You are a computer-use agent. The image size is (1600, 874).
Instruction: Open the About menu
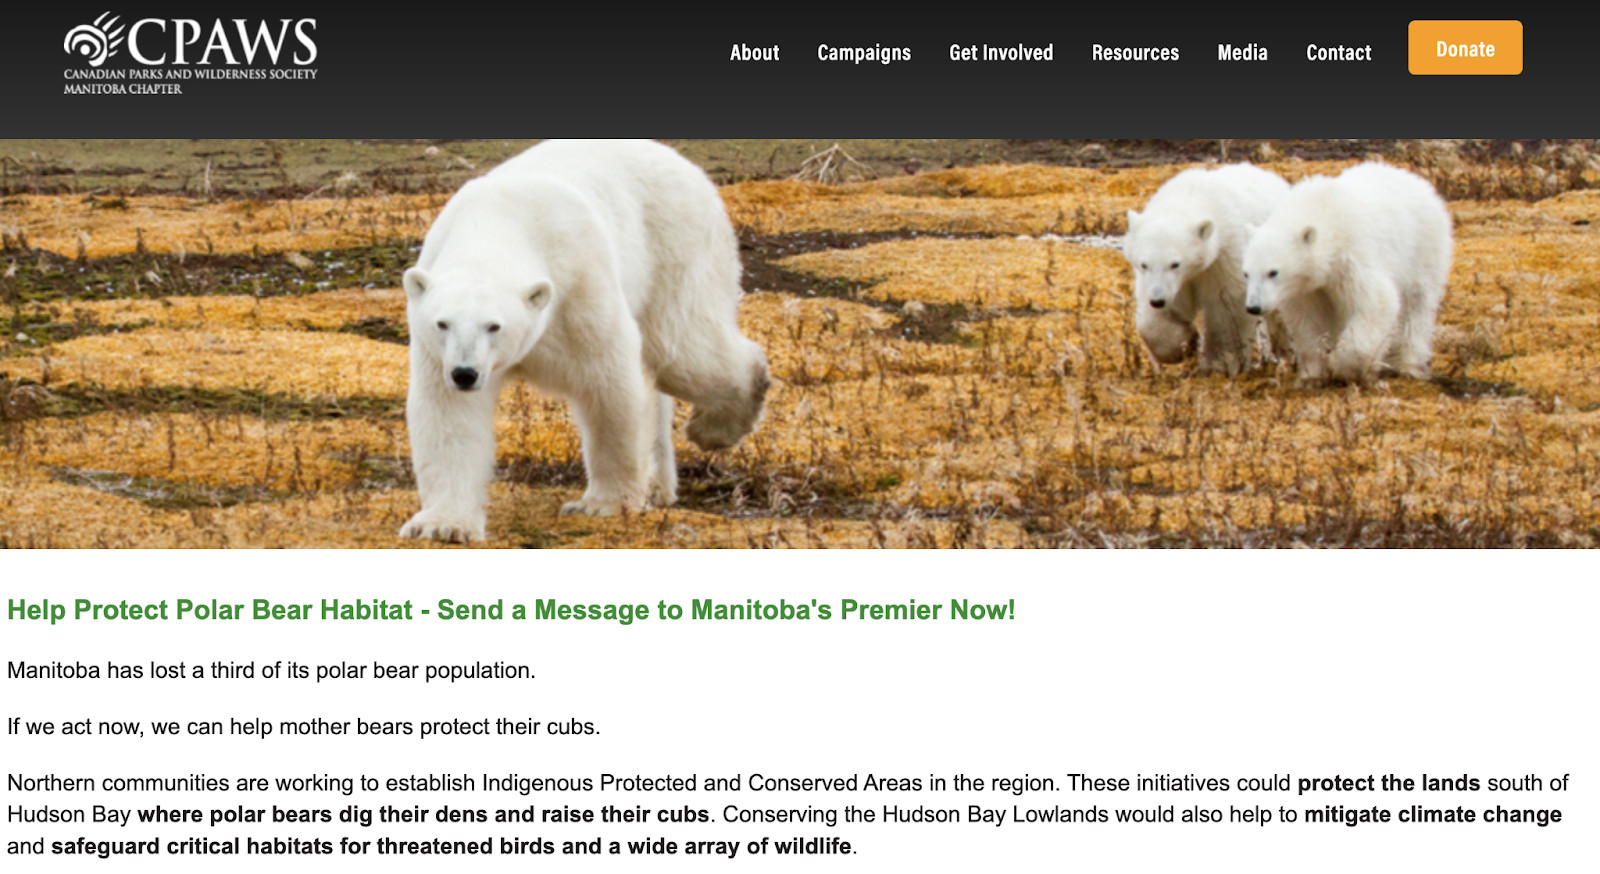tap(754, 53)
